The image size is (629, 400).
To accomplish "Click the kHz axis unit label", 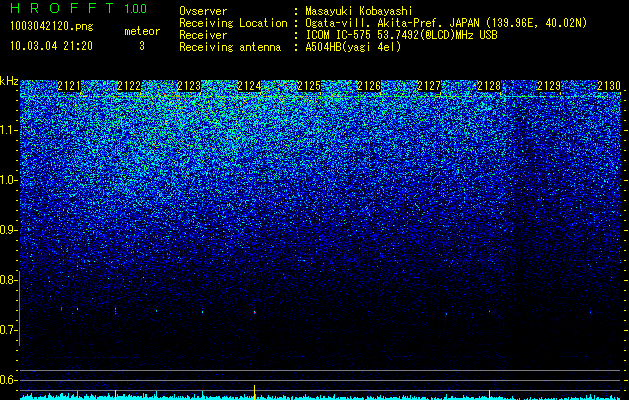I will (9, 81).
